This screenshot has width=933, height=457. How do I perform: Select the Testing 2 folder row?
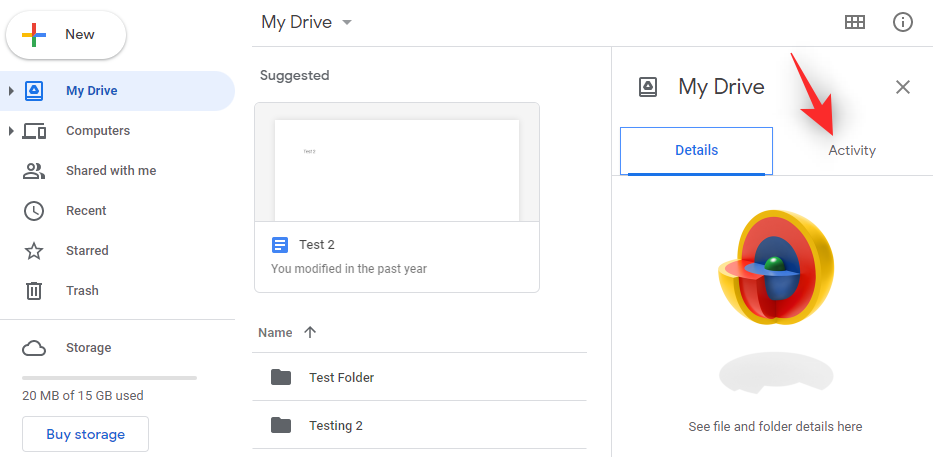pos(419,425)
